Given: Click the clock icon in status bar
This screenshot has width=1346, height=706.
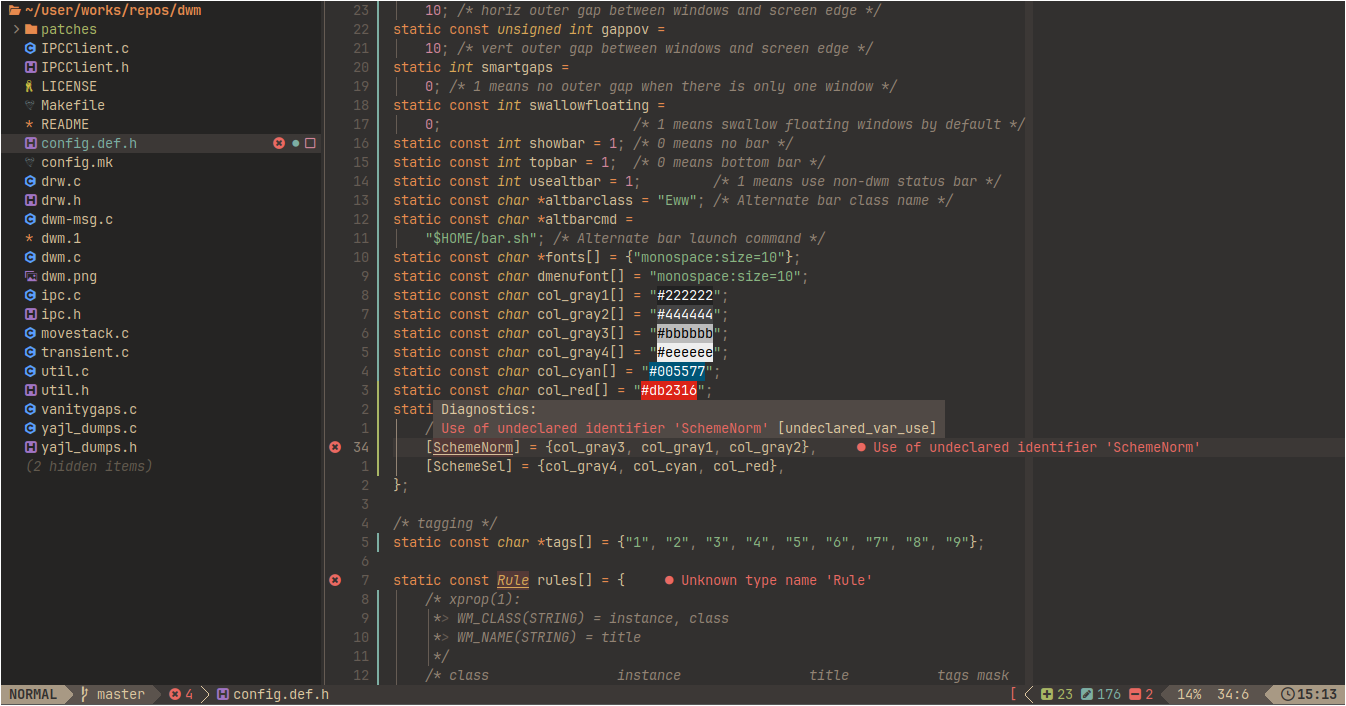Looking at the screenshot, I should point(1288,694).
